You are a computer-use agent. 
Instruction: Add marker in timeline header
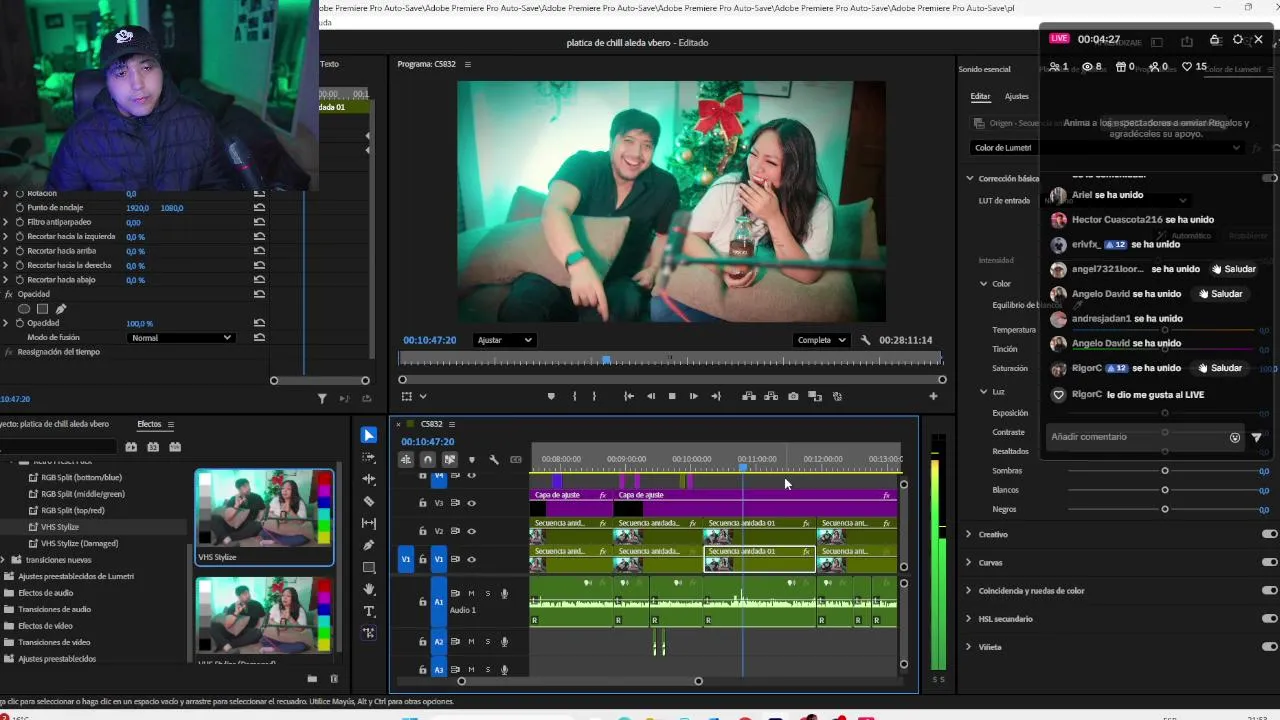(472, 460)
